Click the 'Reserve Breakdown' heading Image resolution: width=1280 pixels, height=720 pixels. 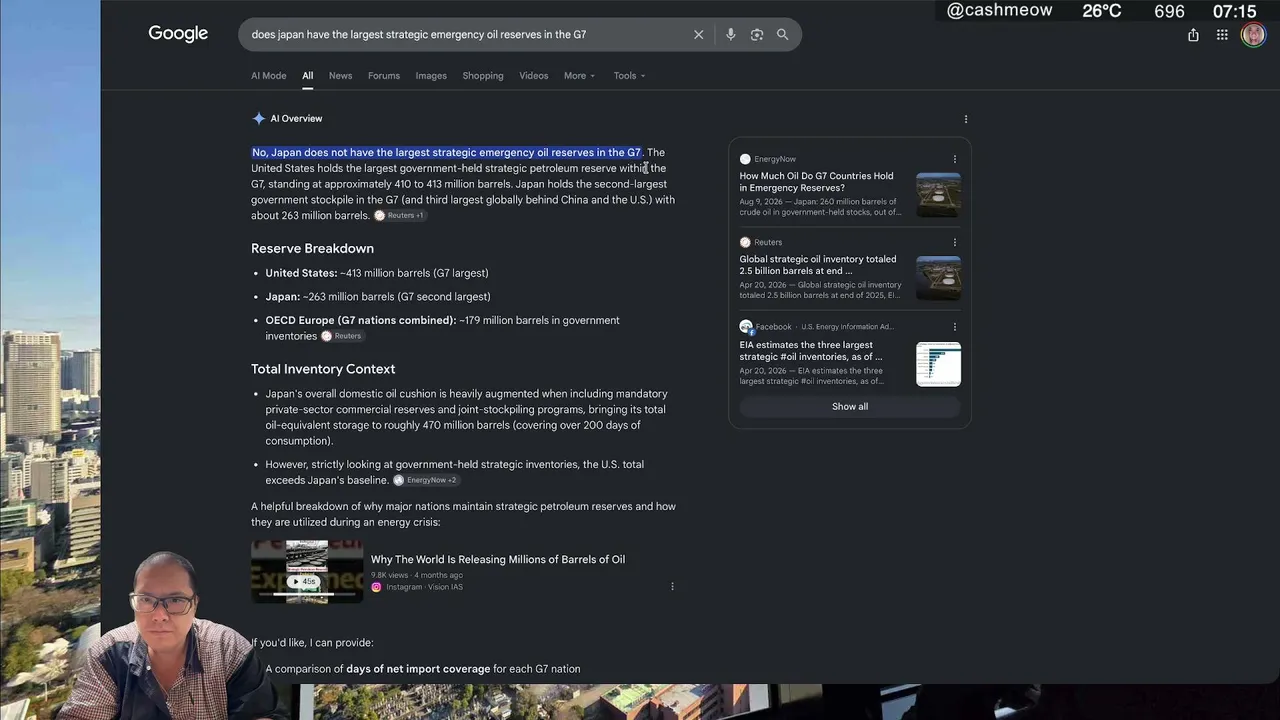pyautogui.click(x=312, y=249)
